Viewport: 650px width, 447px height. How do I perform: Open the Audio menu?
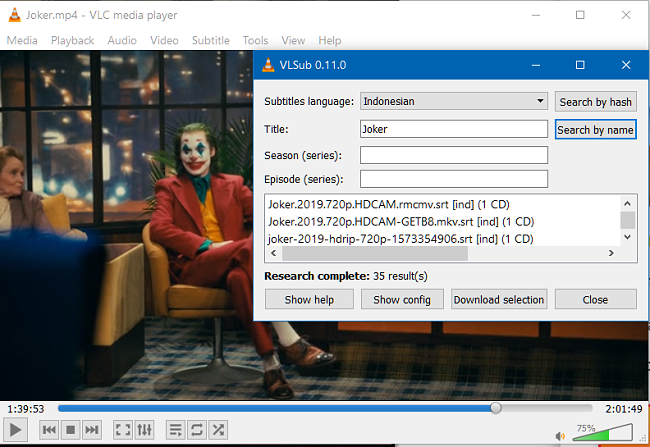tap(122, 40)
